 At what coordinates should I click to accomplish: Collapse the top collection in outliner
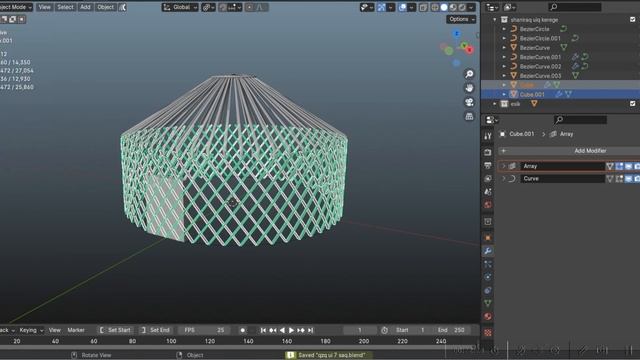point(495,20)
